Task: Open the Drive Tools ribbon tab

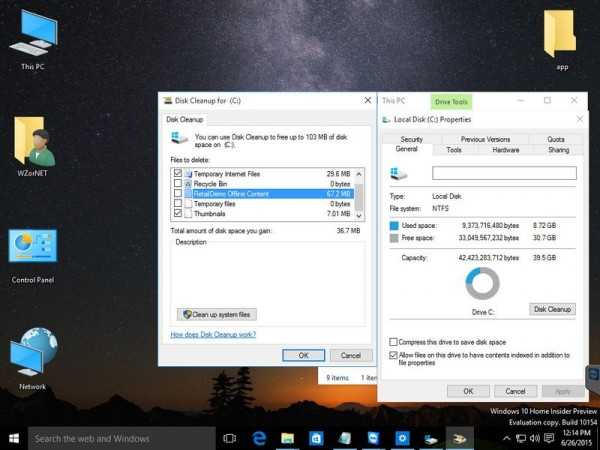Action: [451, 102]
